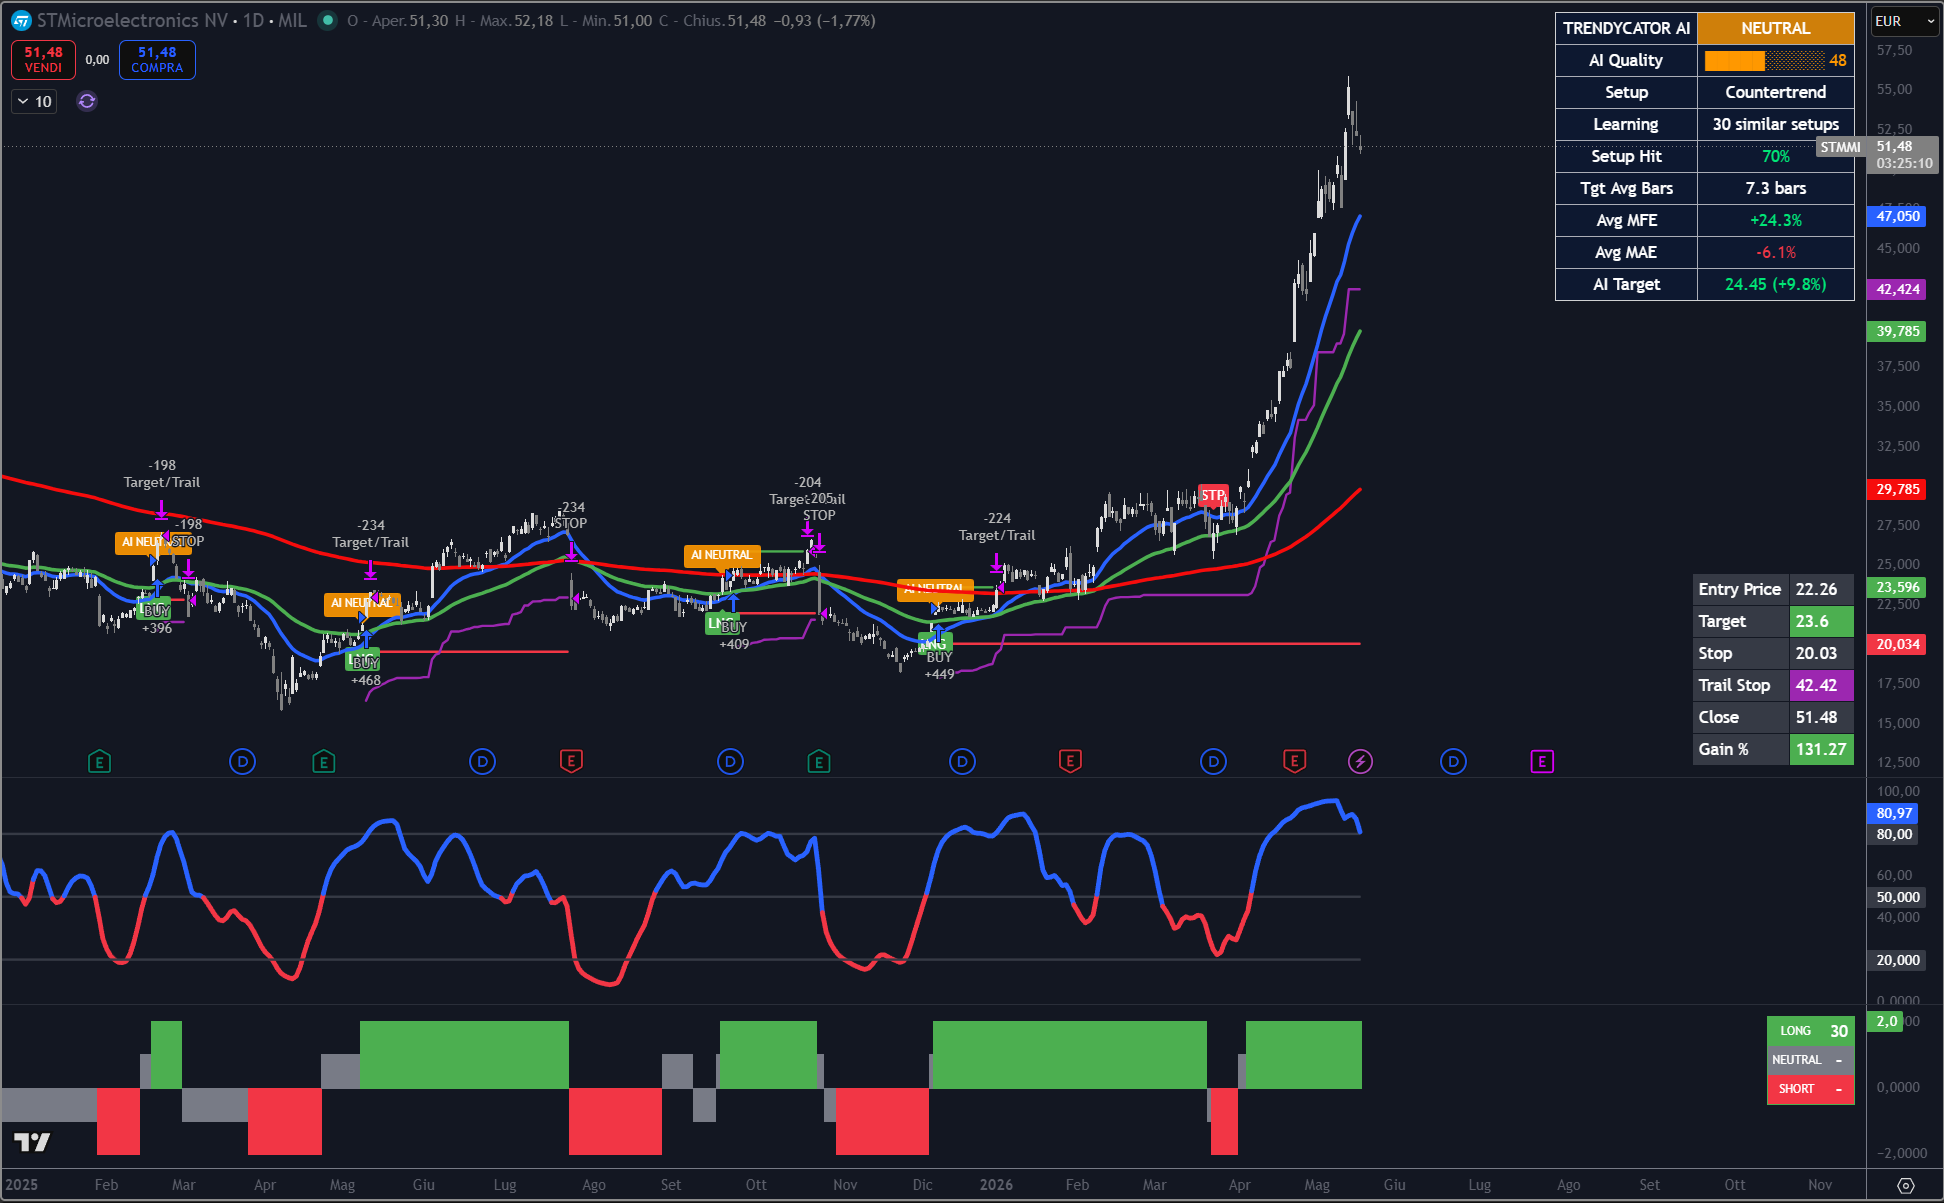
Task: Open the magenta earnings marker near August 2026
Action: 1542,762
